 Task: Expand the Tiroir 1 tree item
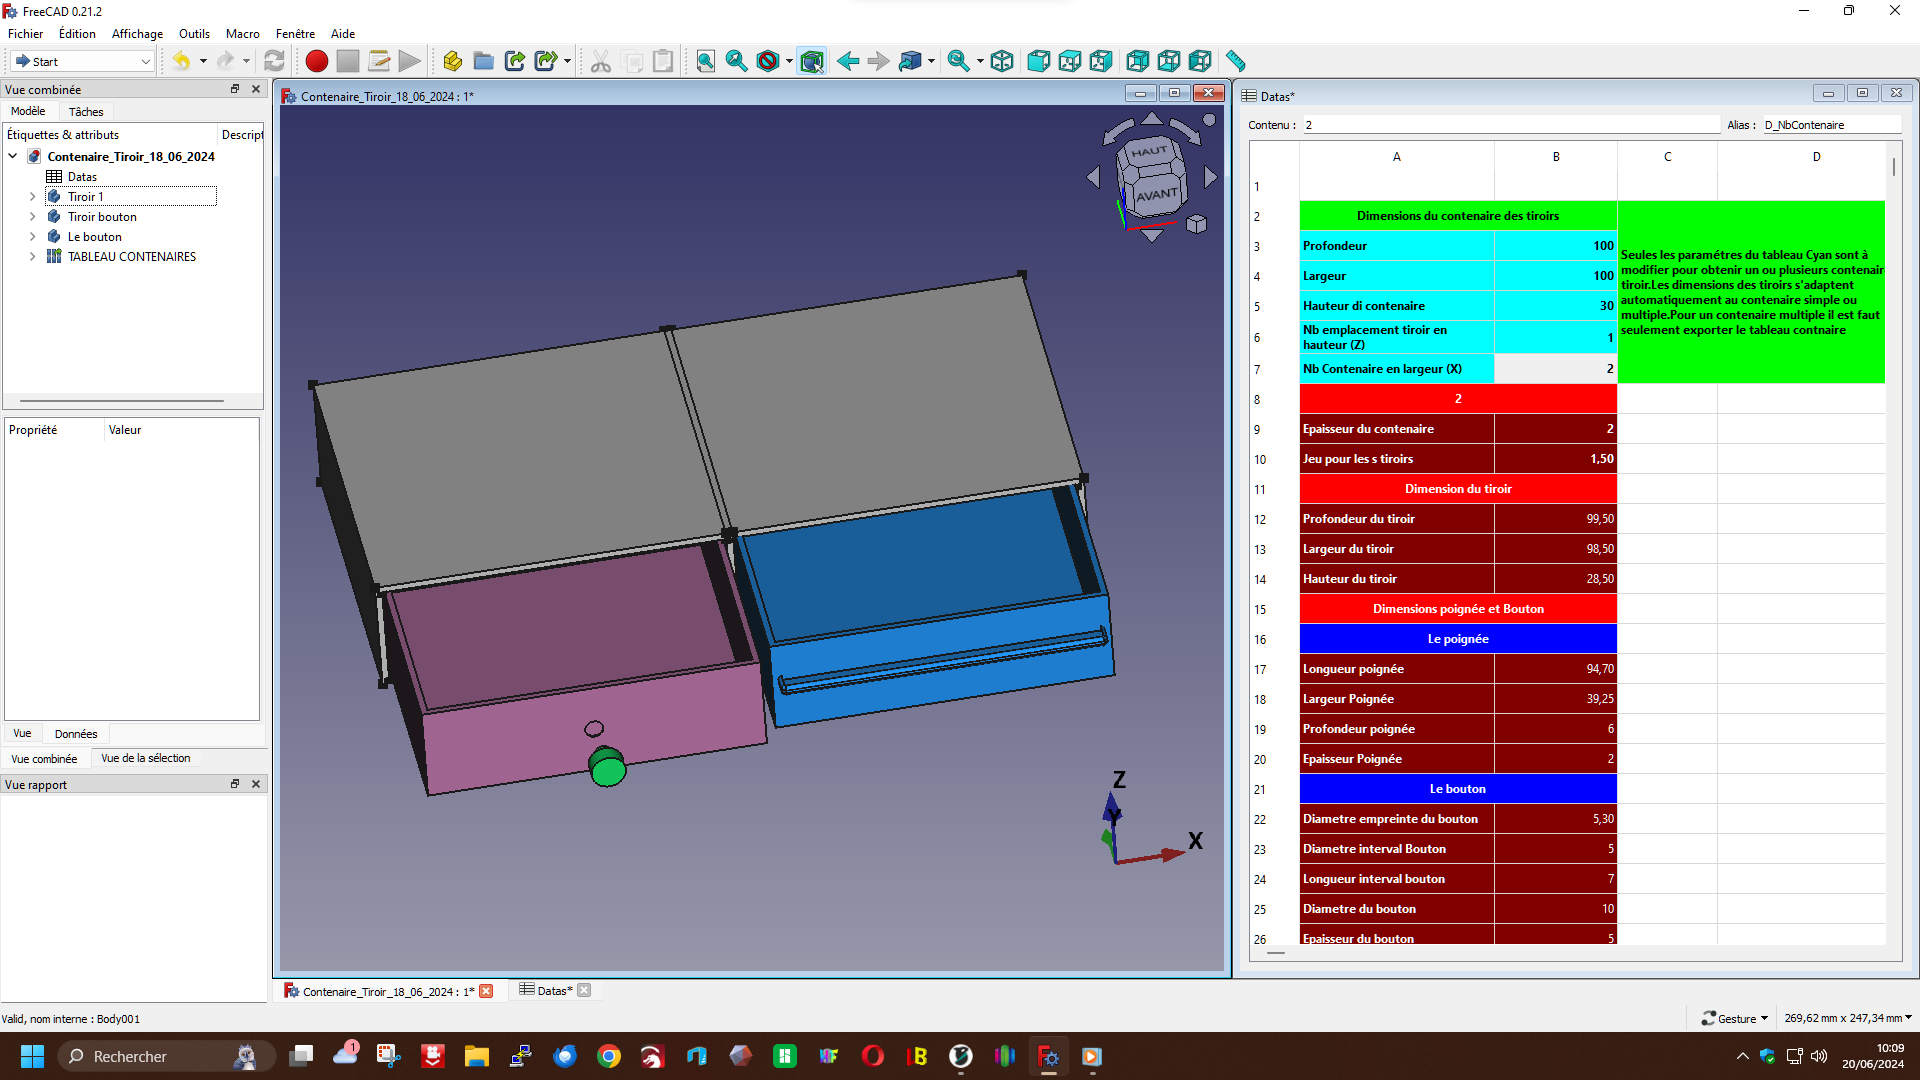pyautogui.click(x=32, y=197)
